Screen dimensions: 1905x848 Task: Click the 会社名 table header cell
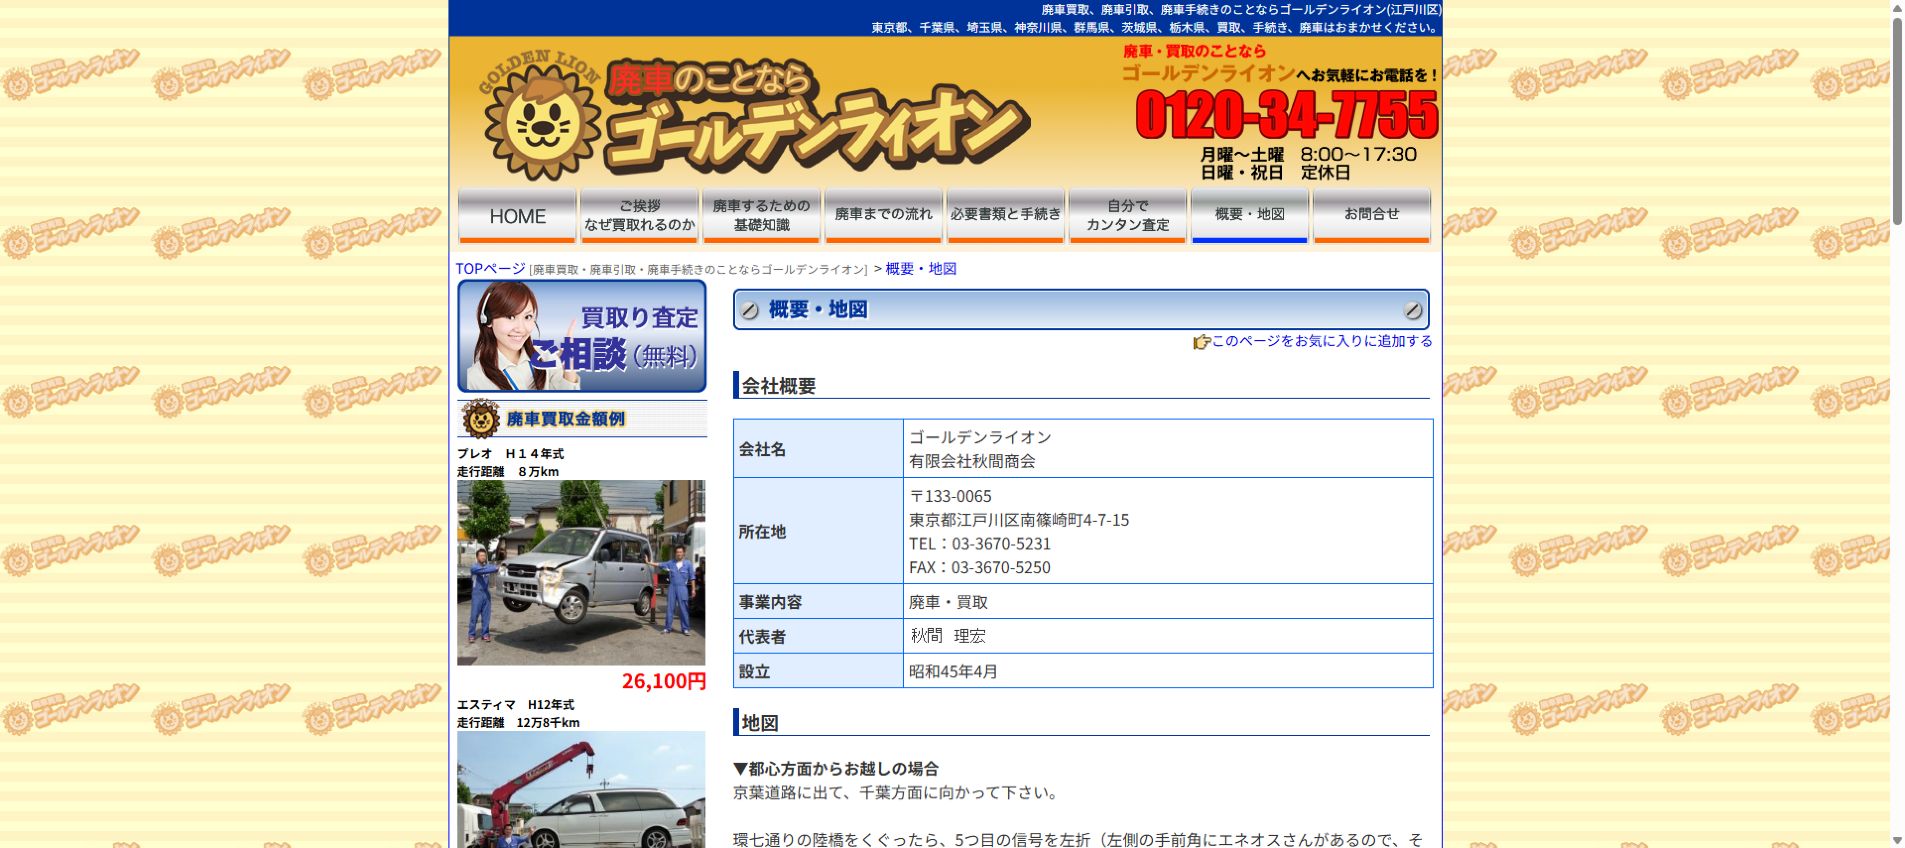click(818, 449)
